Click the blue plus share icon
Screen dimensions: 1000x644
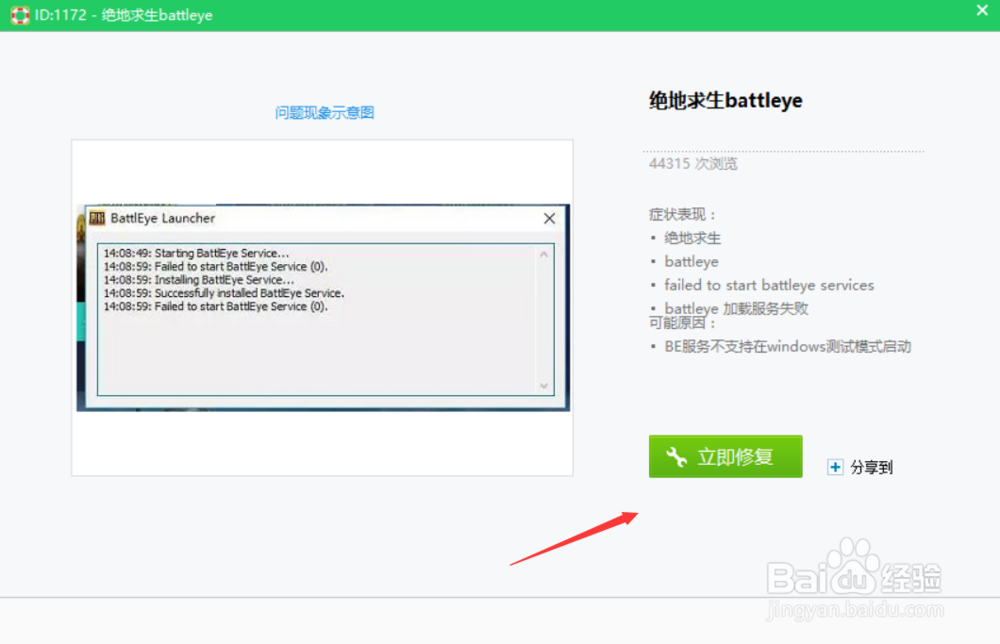click(x=835, y=467)
